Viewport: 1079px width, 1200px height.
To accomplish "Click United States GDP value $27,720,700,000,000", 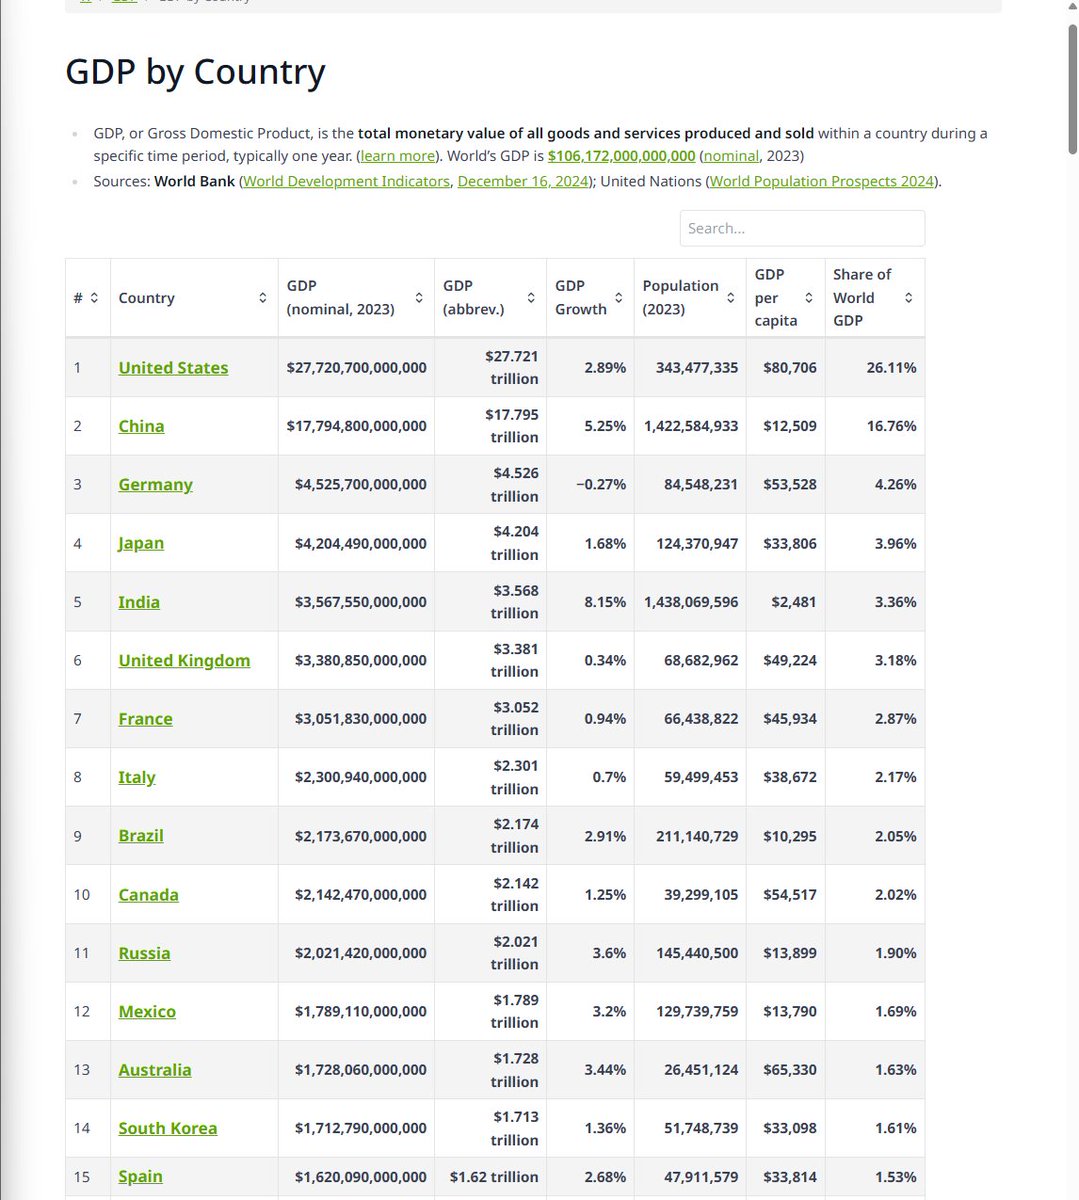I will 356,368.
